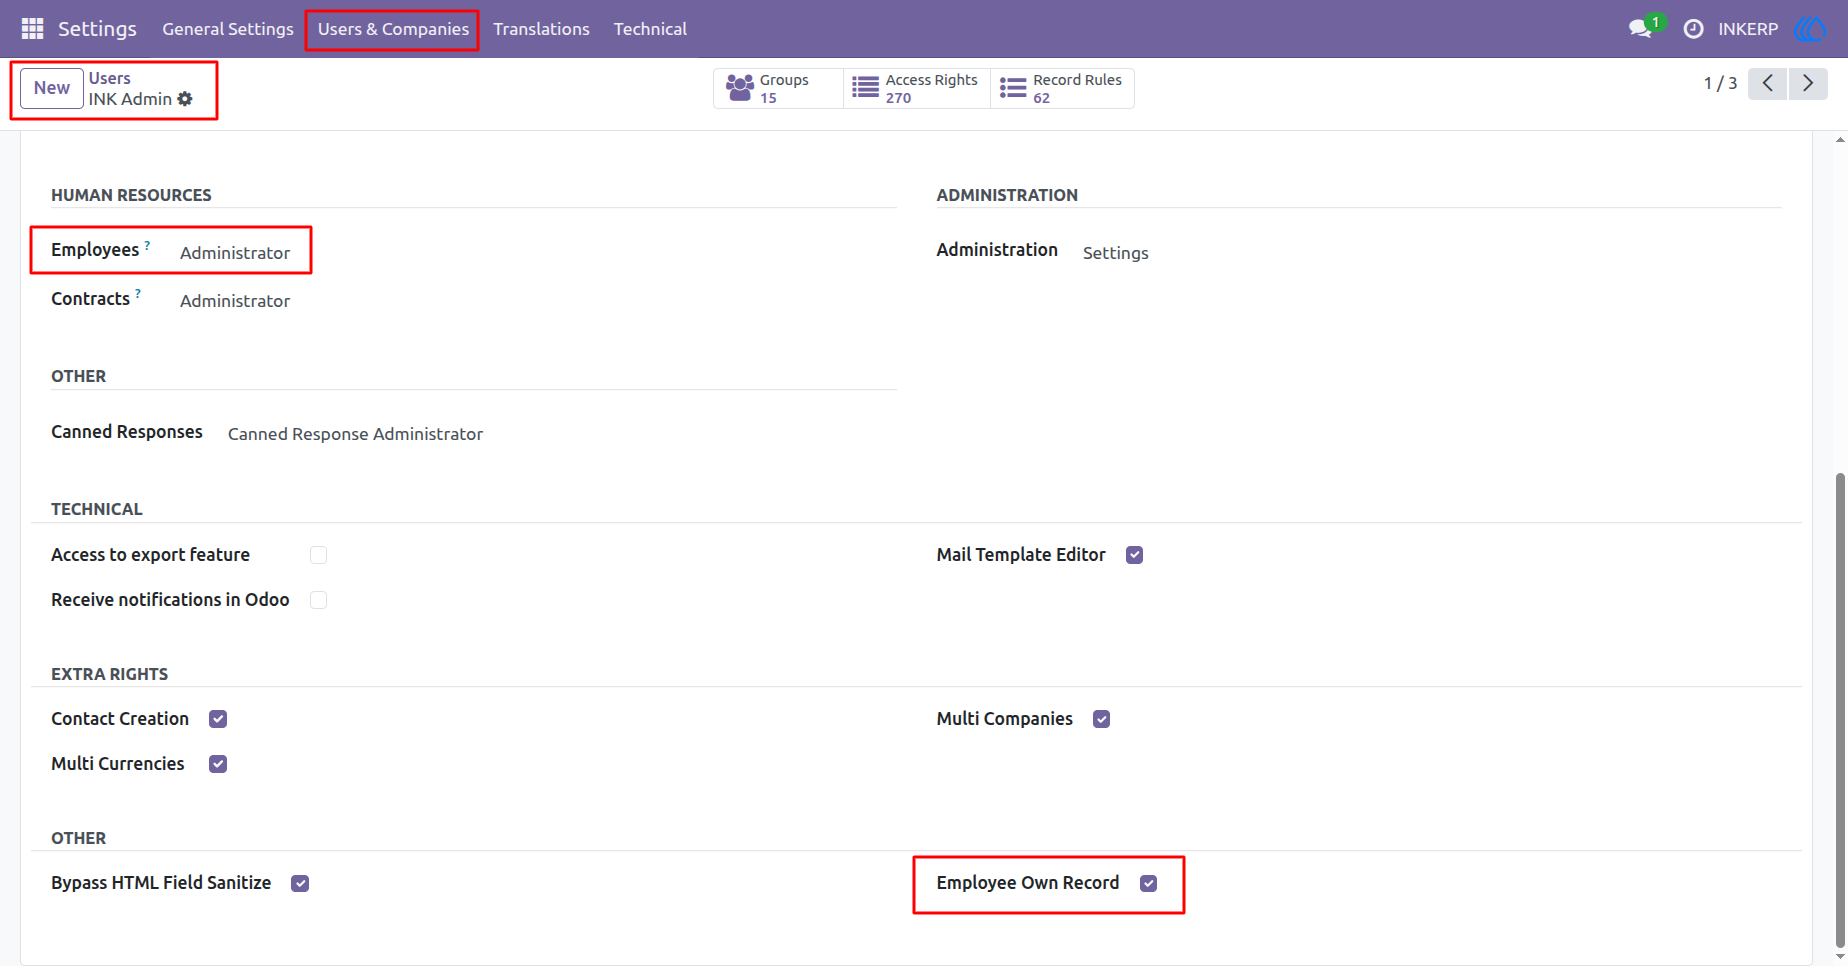Toggle the Multi Currencies checkbox
The width and height of the screenshot is (1848, 966).
pyautogui.click(x=218, y=764)
